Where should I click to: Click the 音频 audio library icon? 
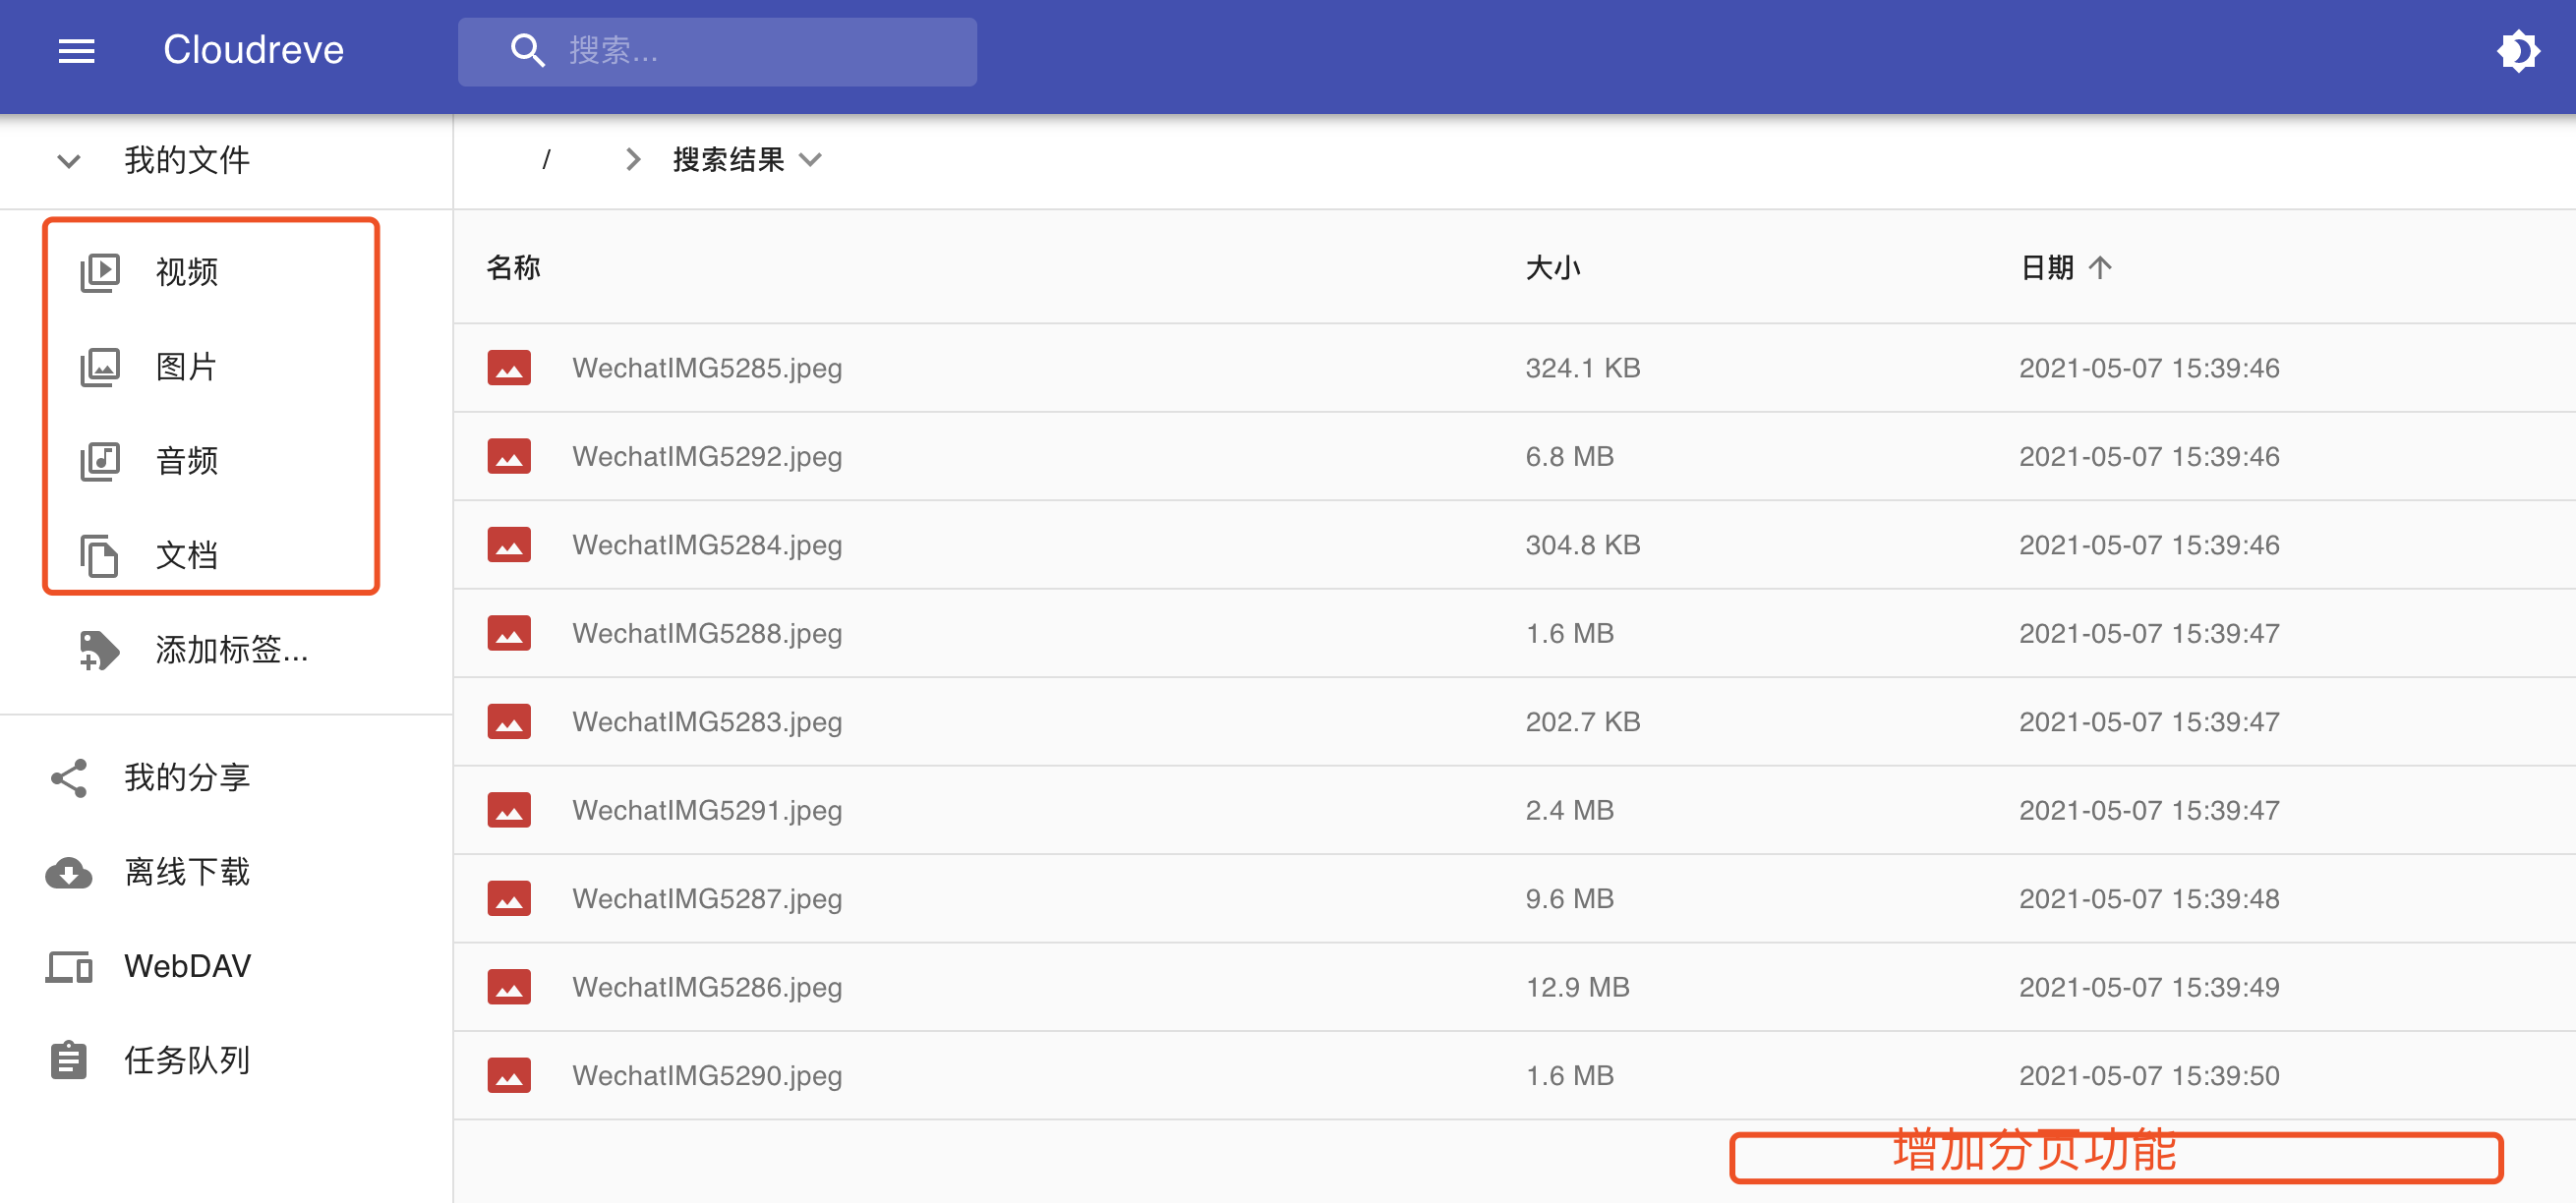pyautogui.click(x=100, y=461)
